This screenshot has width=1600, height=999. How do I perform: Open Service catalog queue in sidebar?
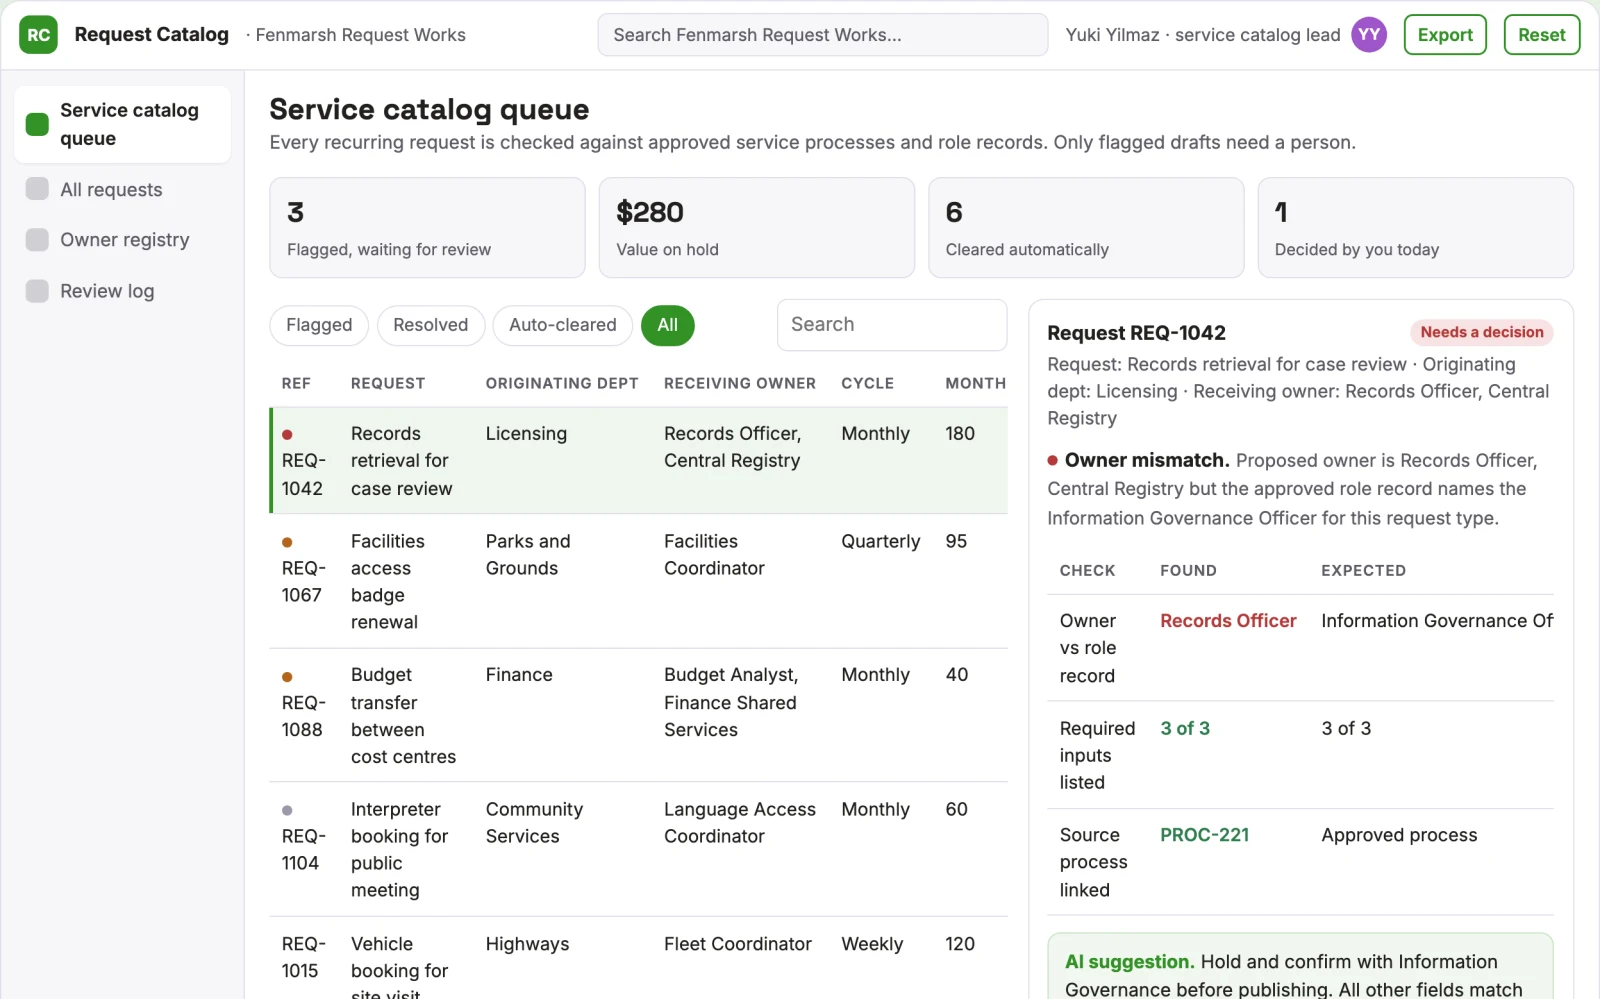click(x=122, y=124)
